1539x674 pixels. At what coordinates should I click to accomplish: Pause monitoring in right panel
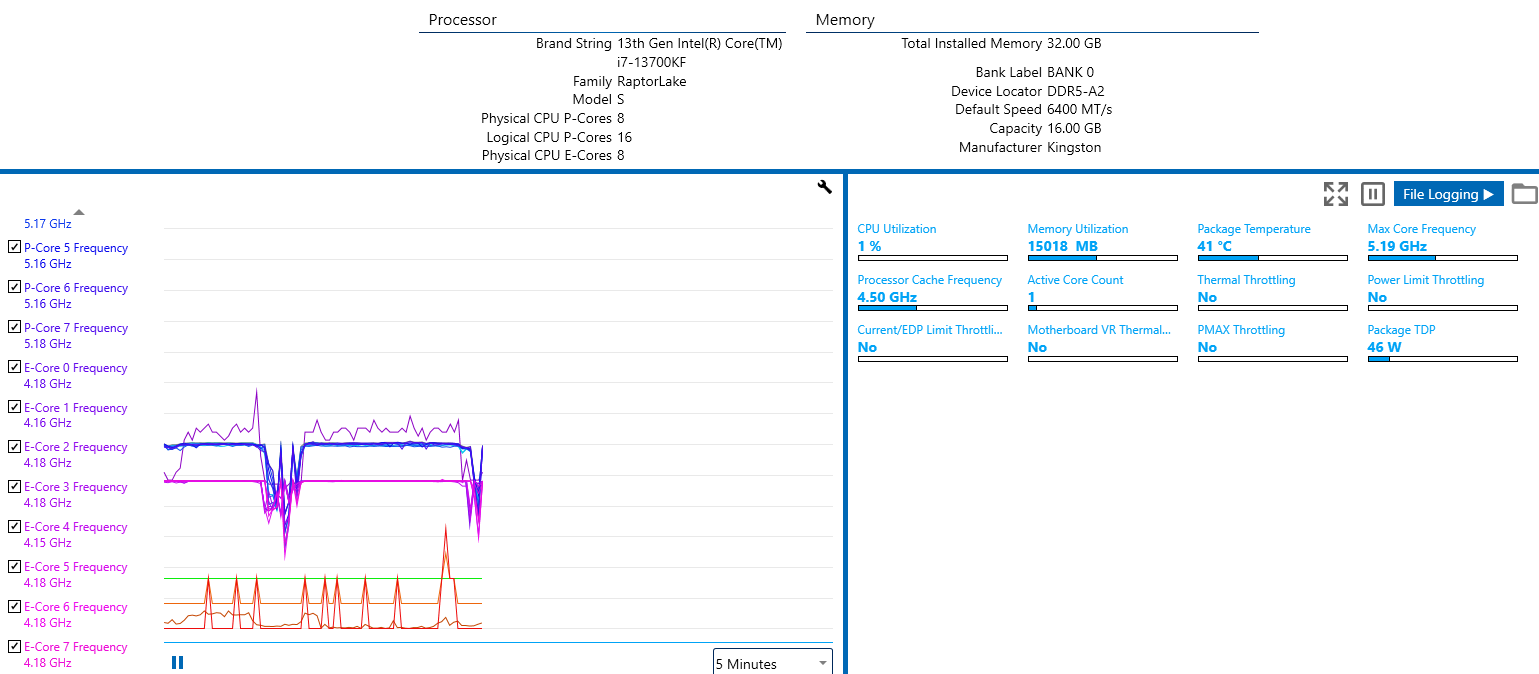1373,194
